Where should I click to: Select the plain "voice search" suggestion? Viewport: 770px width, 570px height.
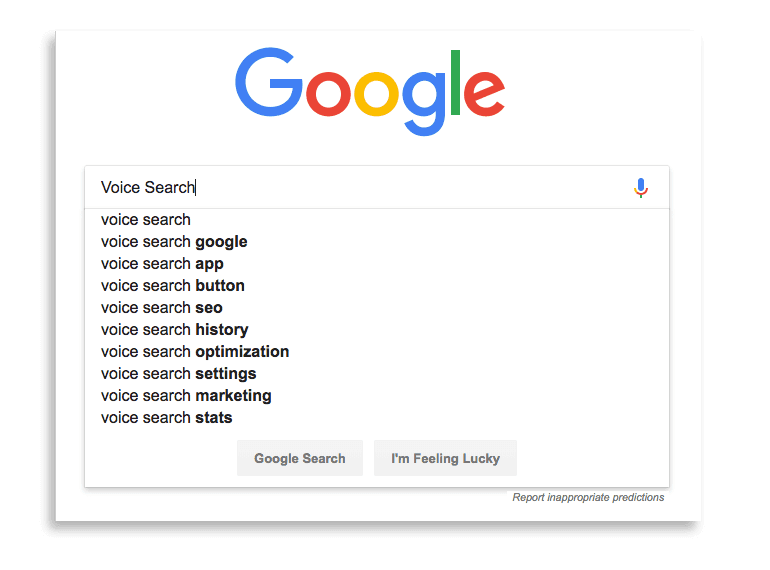tap(146, 220)
